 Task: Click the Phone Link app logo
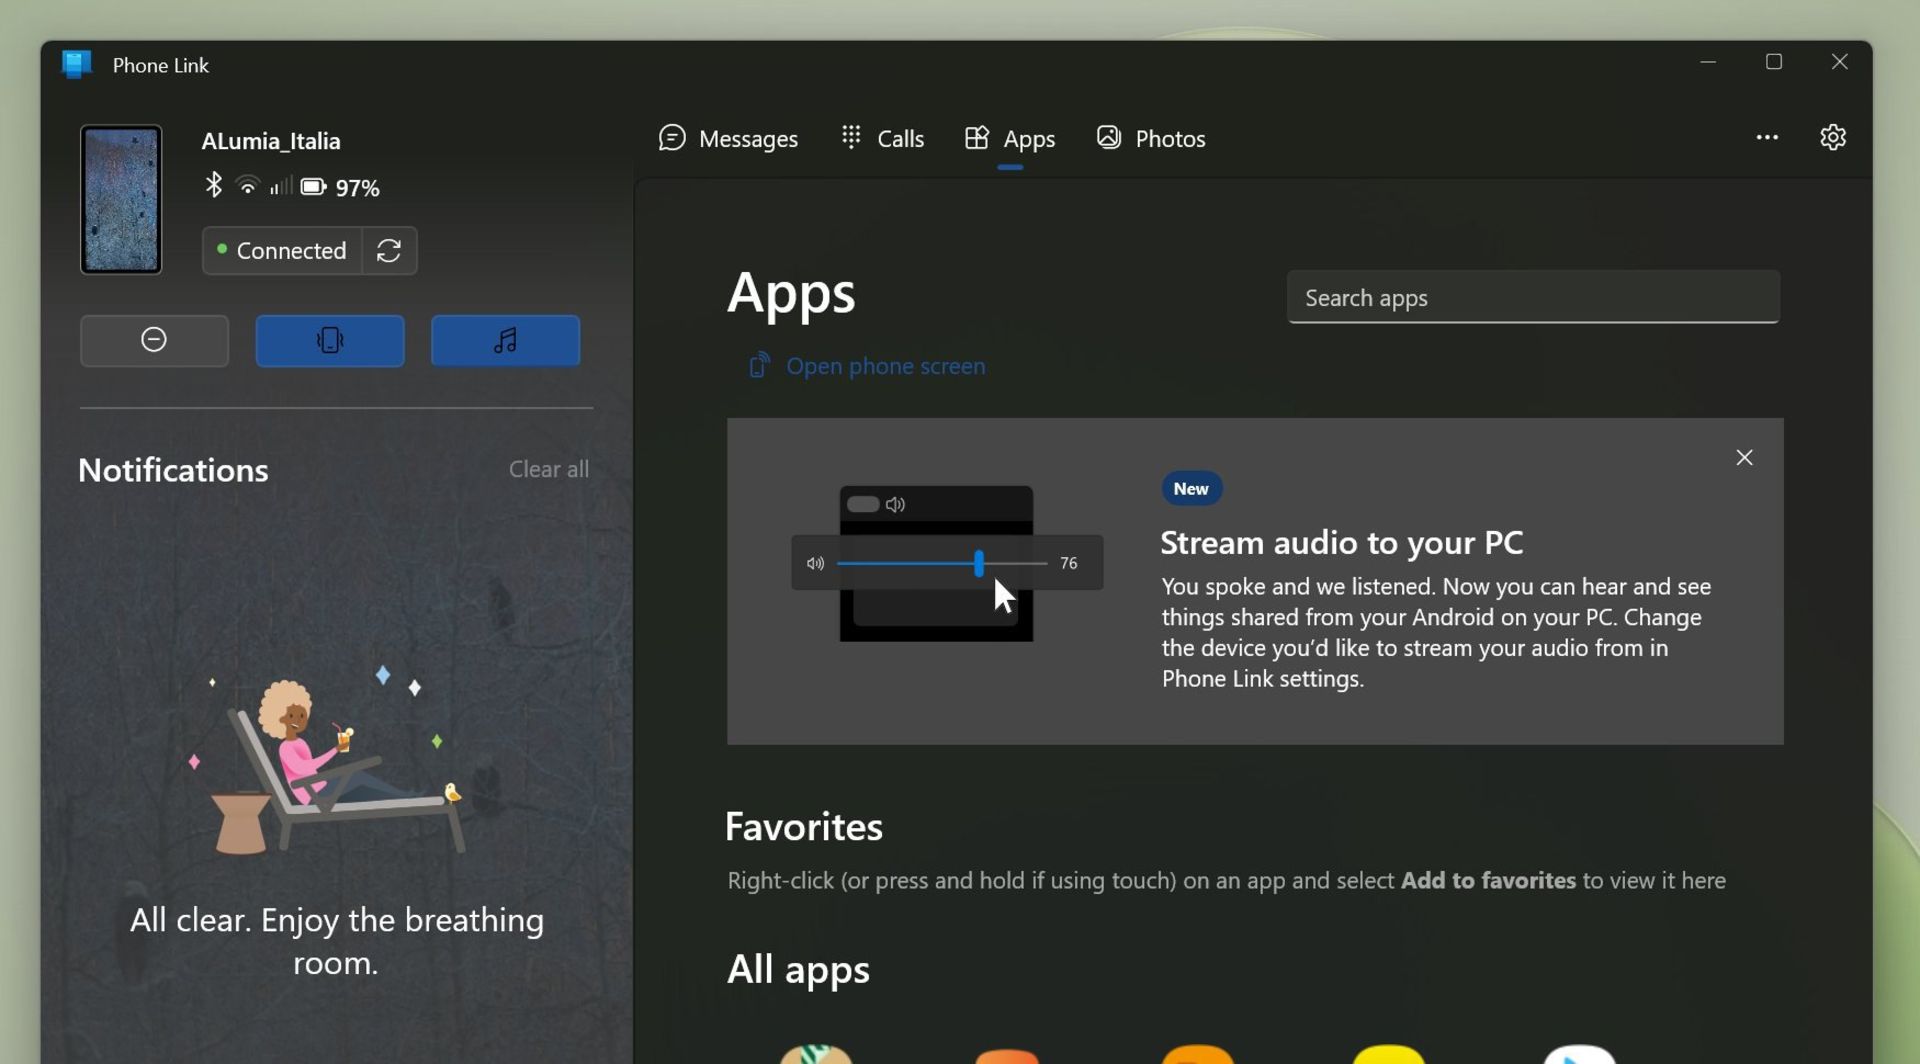(x=76, y=64)
